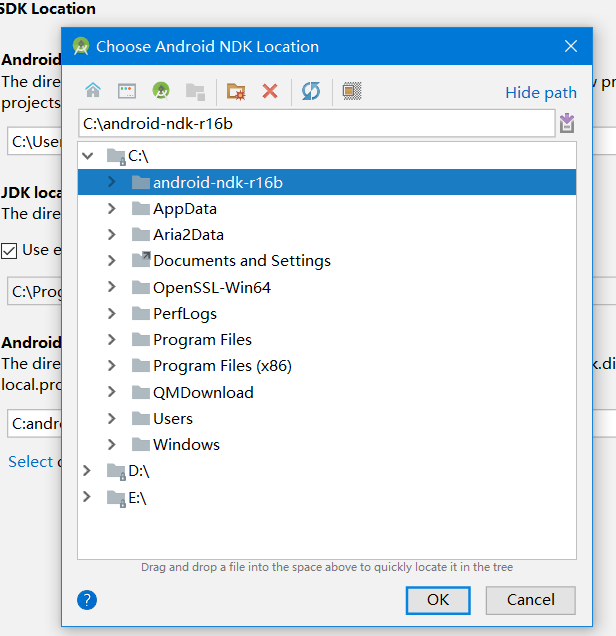Image resolution: width=616 pixels, height=636 pixels.
Task: Select the grayed Module directory icon
Action: (195, 92)
